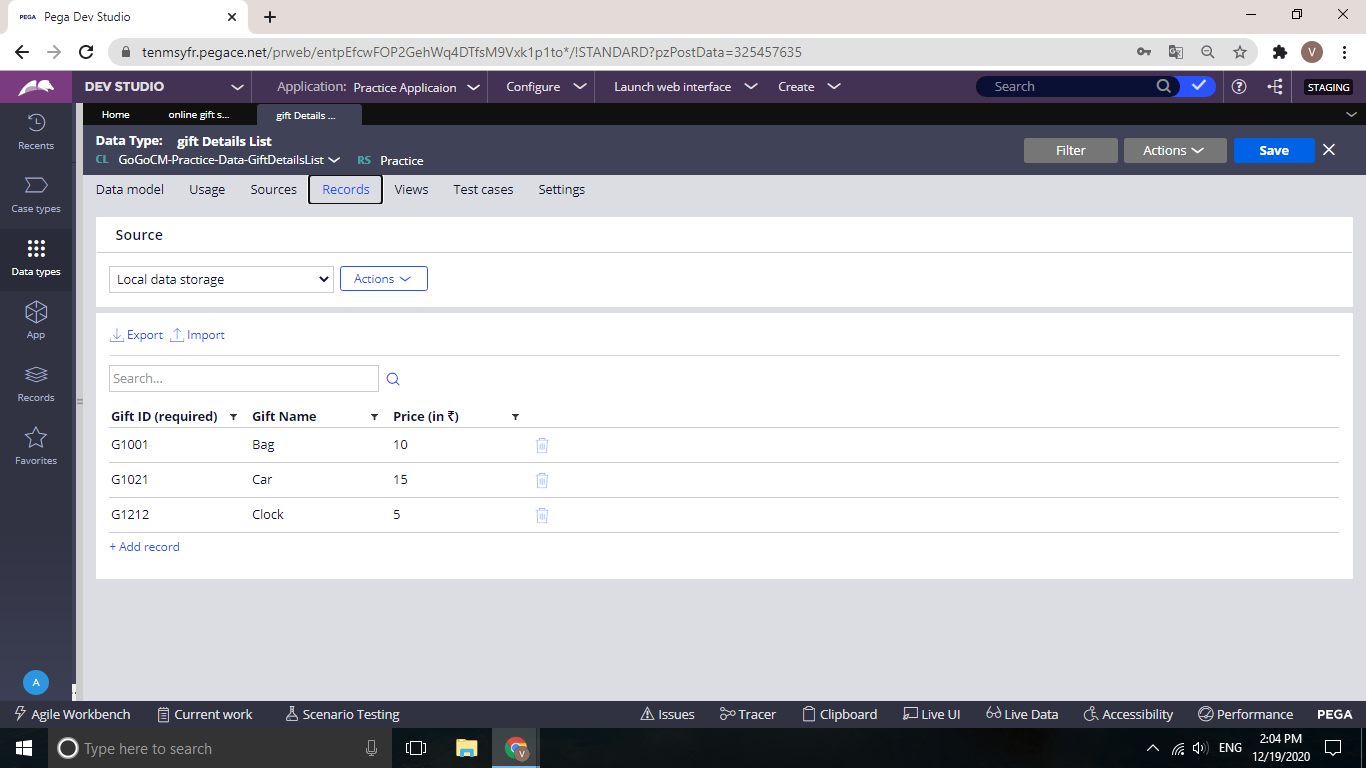Open Current work in footer
The height and width of the screenshot is (768, 1366).
(205, 714)
